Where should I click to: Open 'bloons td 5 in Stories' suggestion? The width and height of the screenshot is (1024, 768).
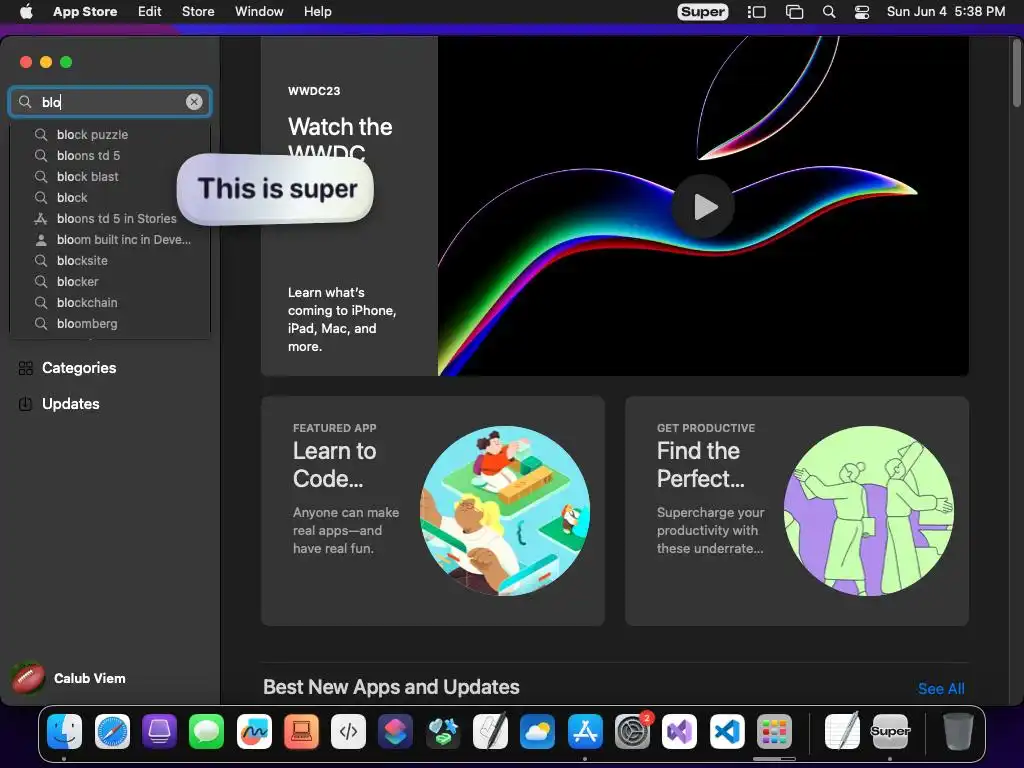pyautogui.click(x=110, y=218)
